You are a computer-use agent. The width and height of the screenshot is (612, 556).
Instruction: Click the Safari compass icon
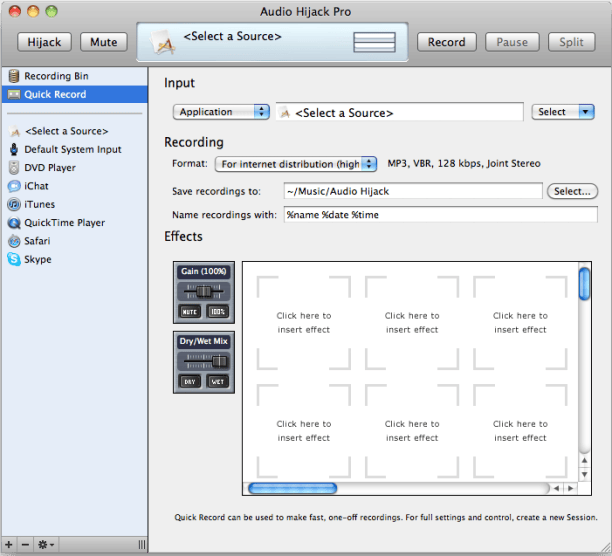[x=14, y=241]
